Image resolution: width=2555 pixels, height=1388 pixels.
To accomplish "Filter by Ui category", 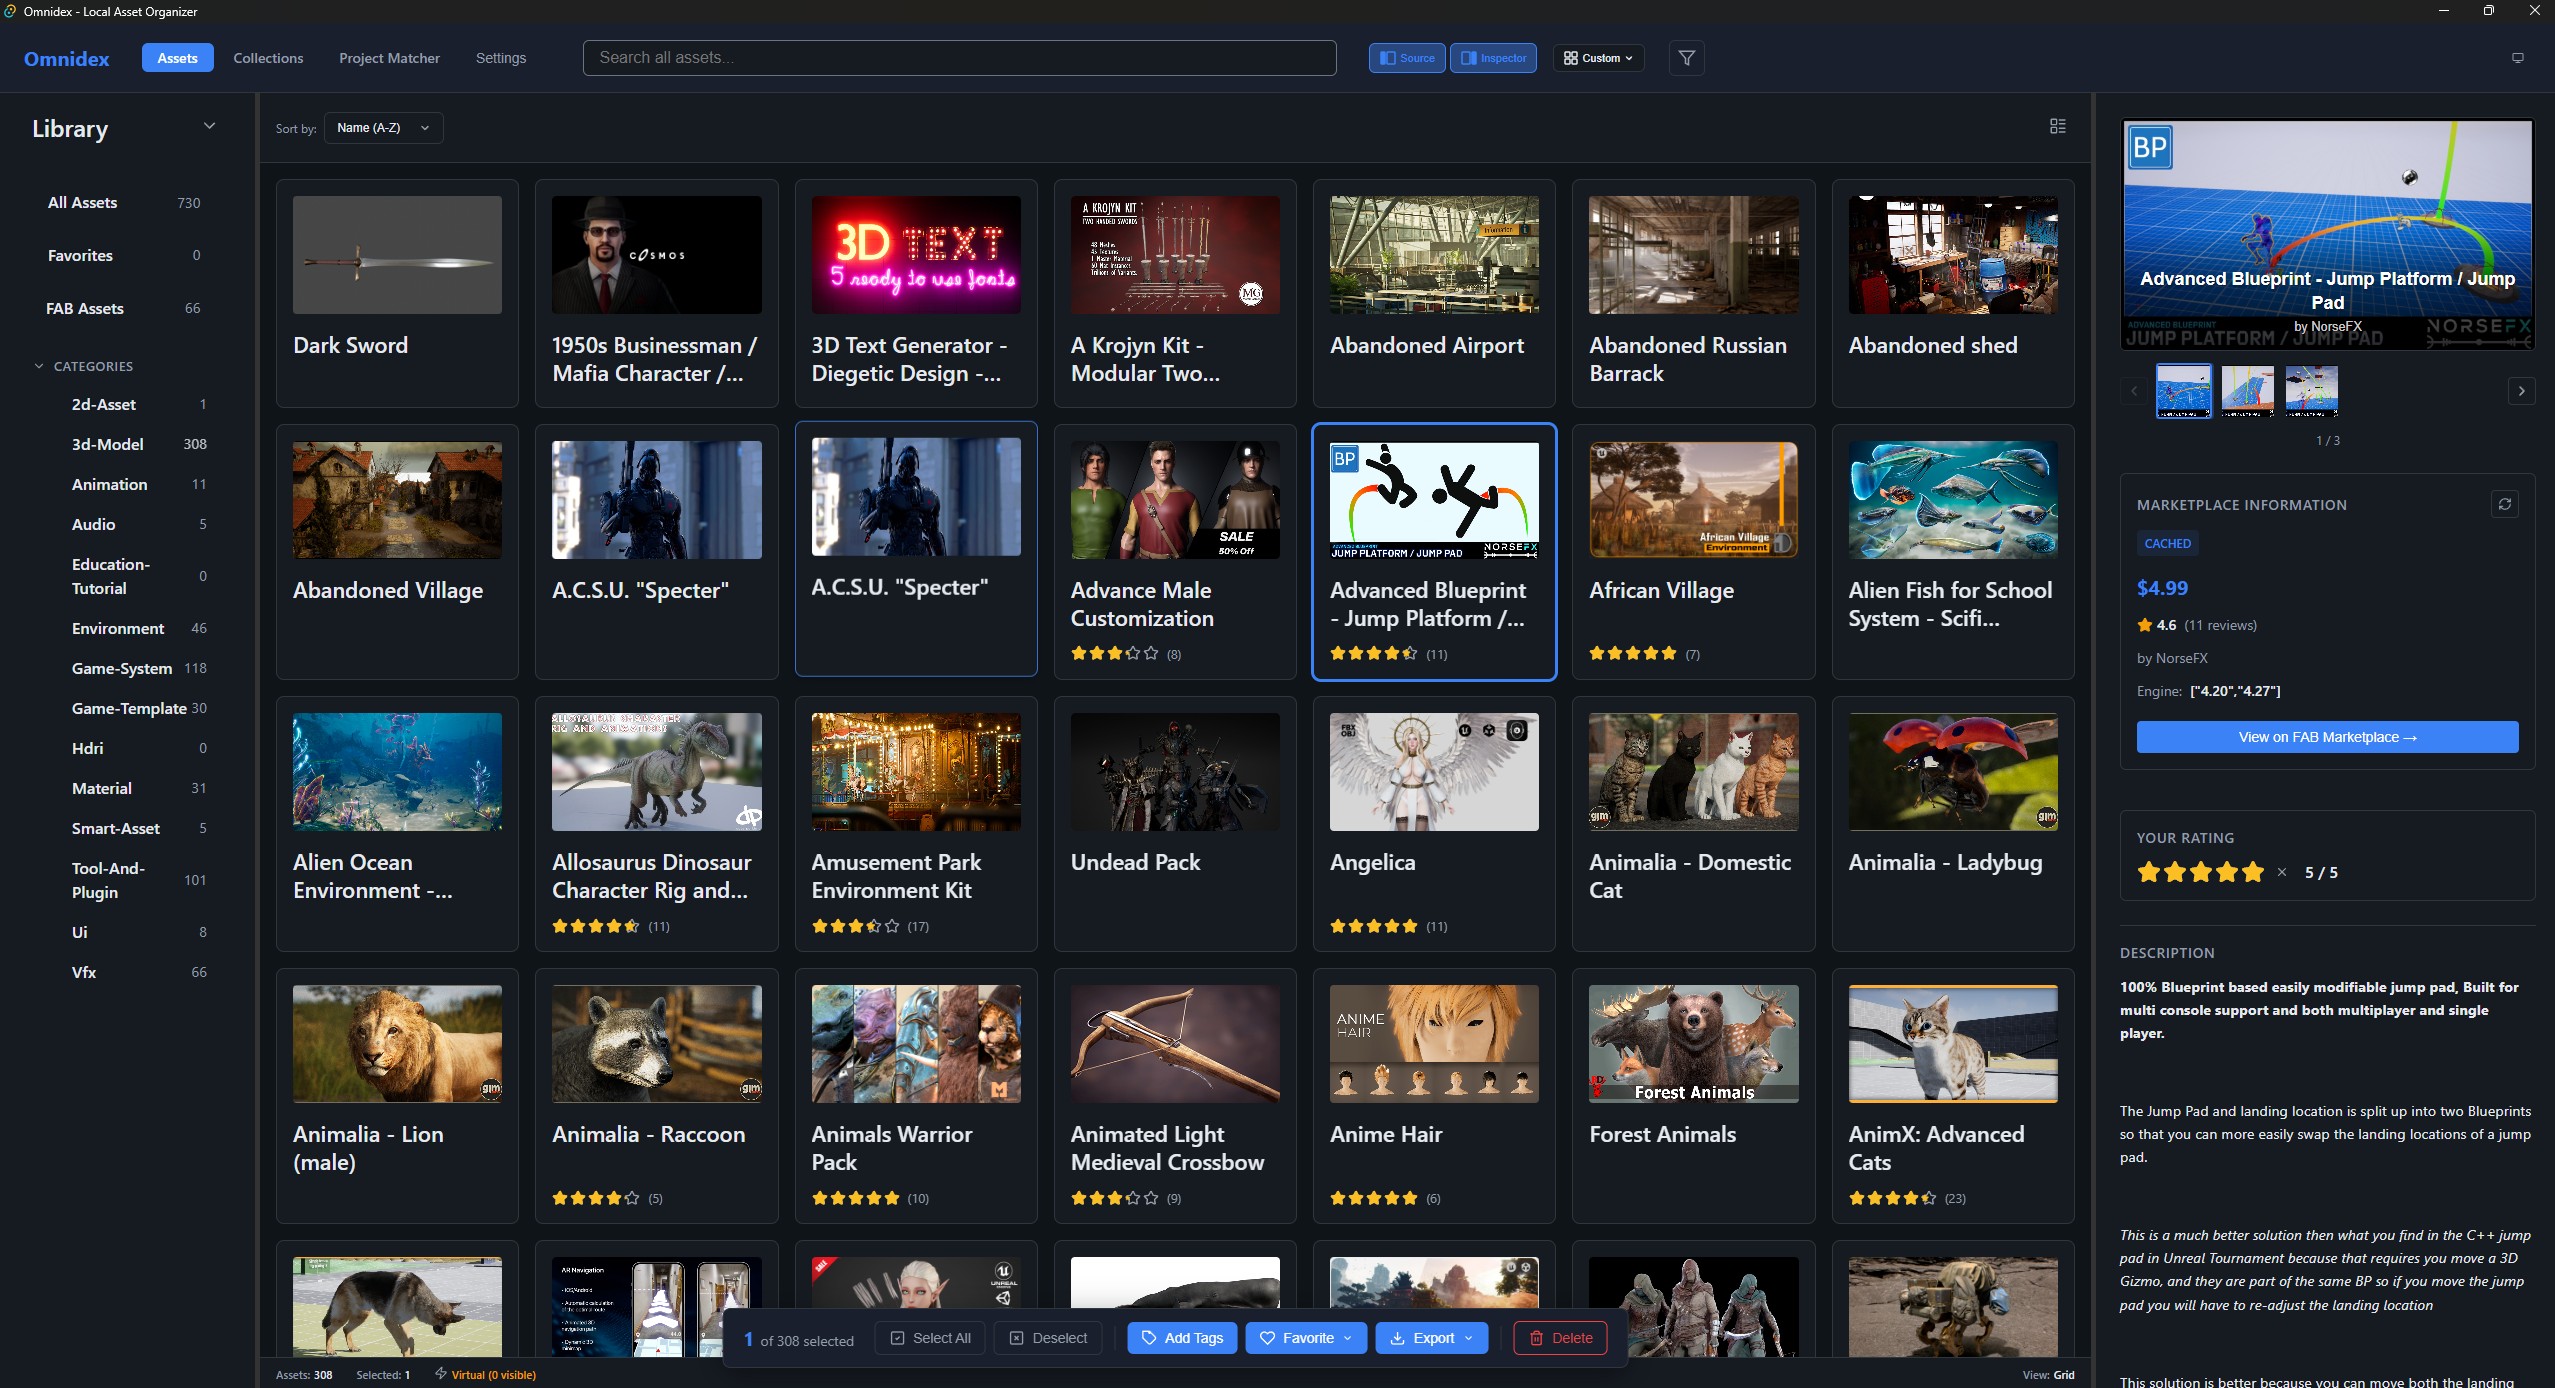I will click(138, 932).
